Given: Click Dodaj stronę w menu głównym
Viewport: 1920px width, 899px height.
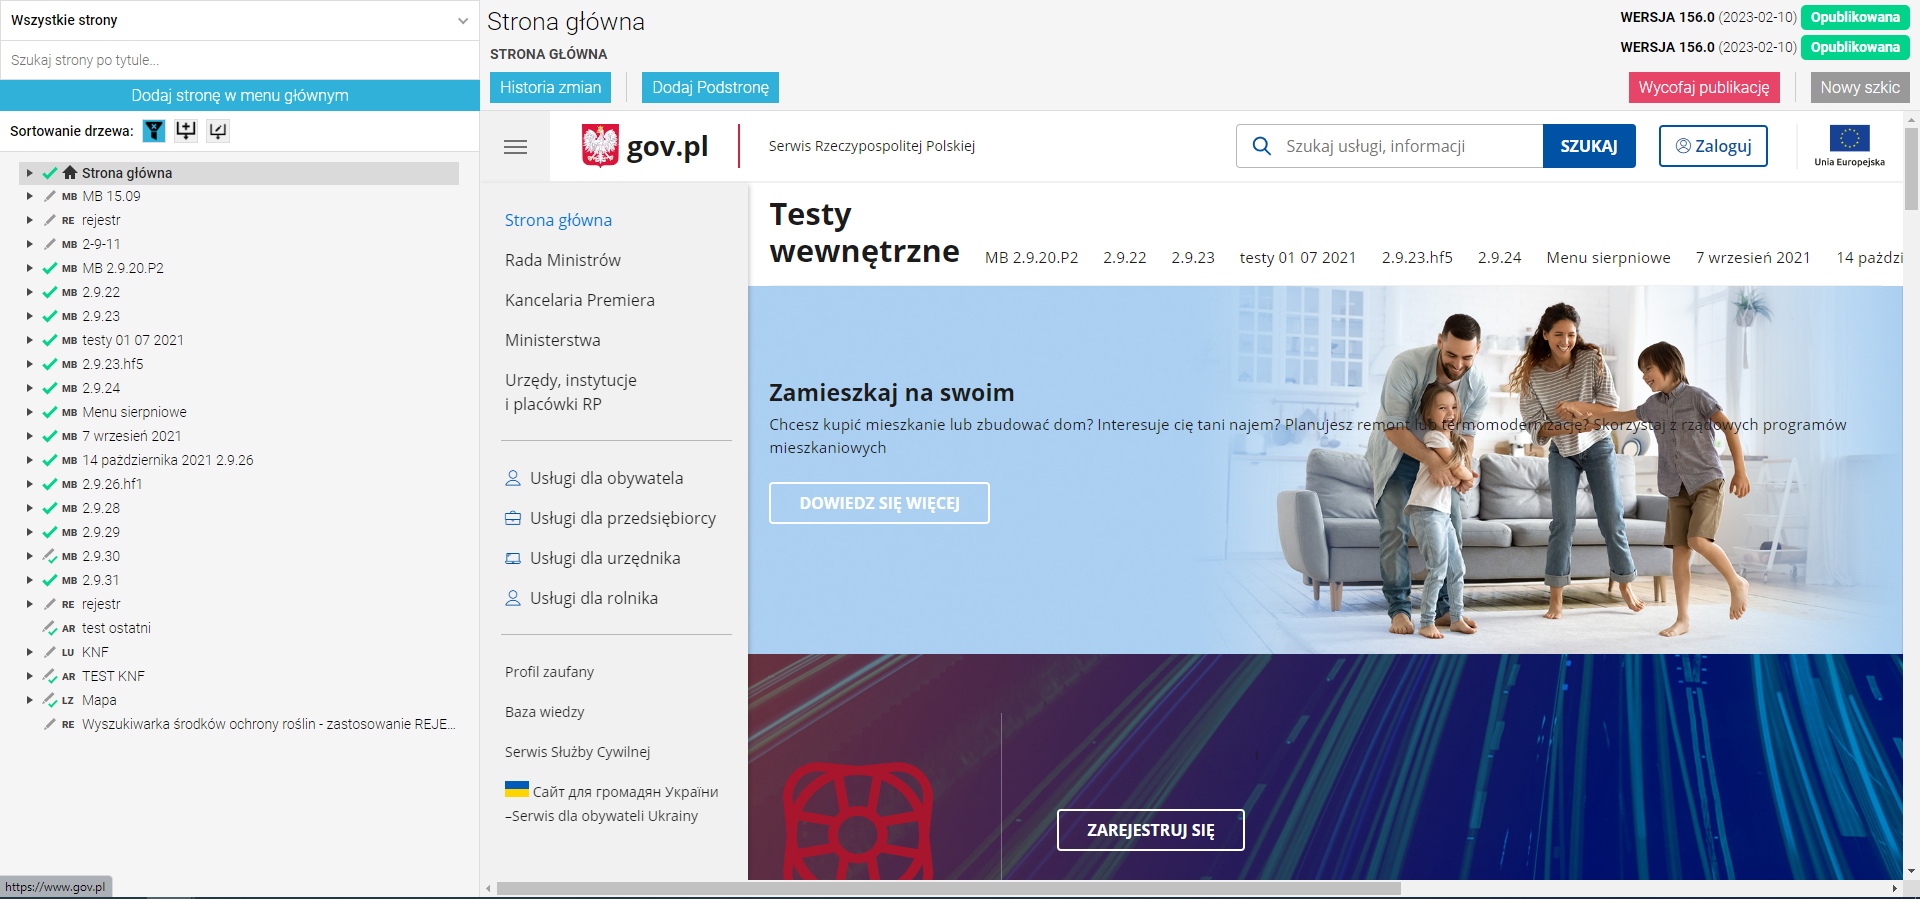Looking at the screenshot, I should 240,95.
